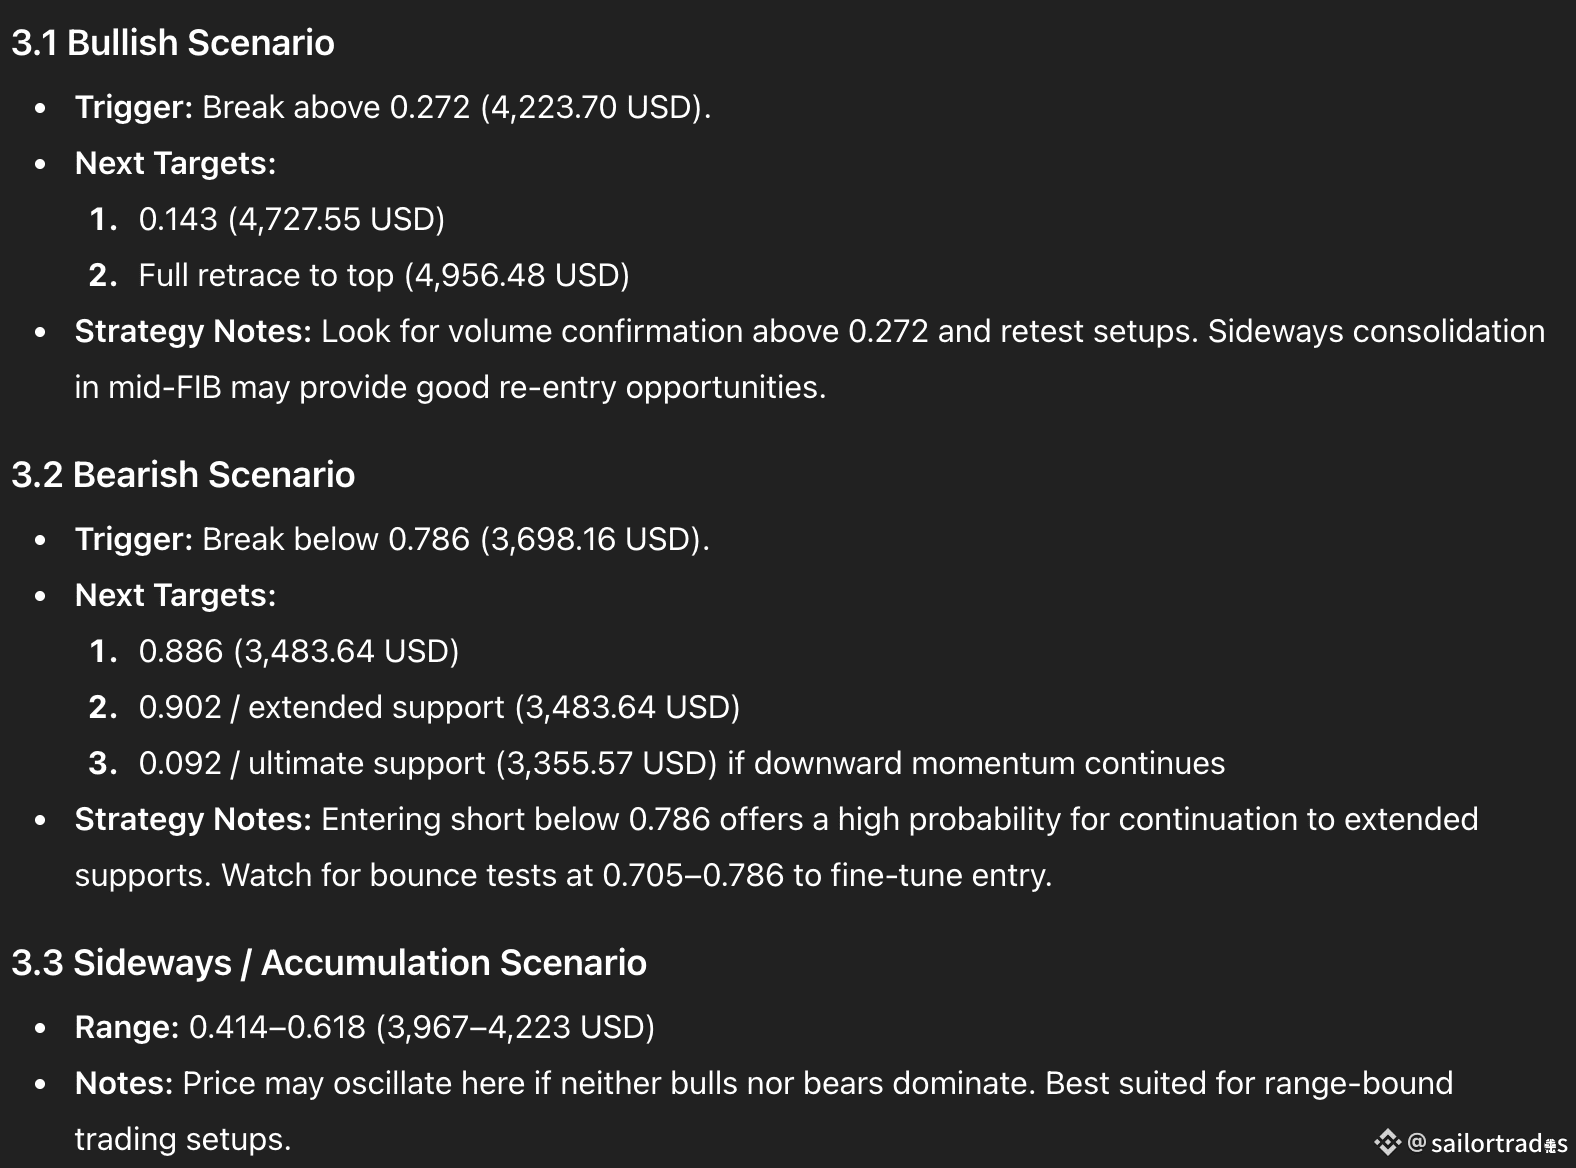Click the '3.2 Bearish Scenario' heading
The image size is (1576, 1168).
pos(183,475)
